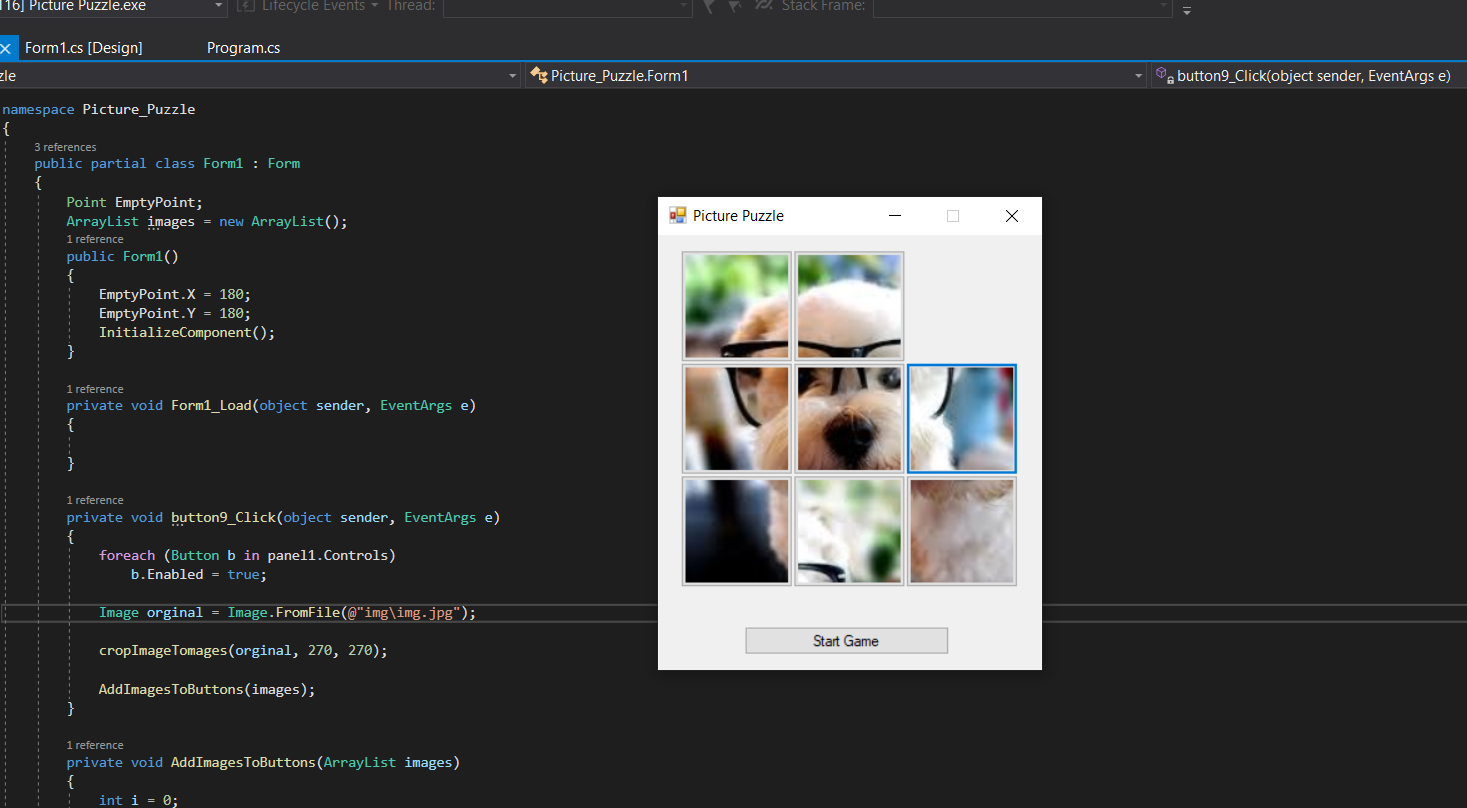Click the dark puzzle tile in bottom-left corner
The width and height of the screenshot is (1467, 808).
pyautogui.click(x=736, y=530)
